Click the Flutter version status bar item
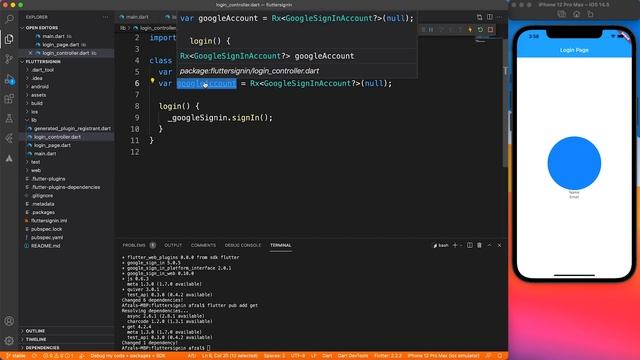 (388, 356)
